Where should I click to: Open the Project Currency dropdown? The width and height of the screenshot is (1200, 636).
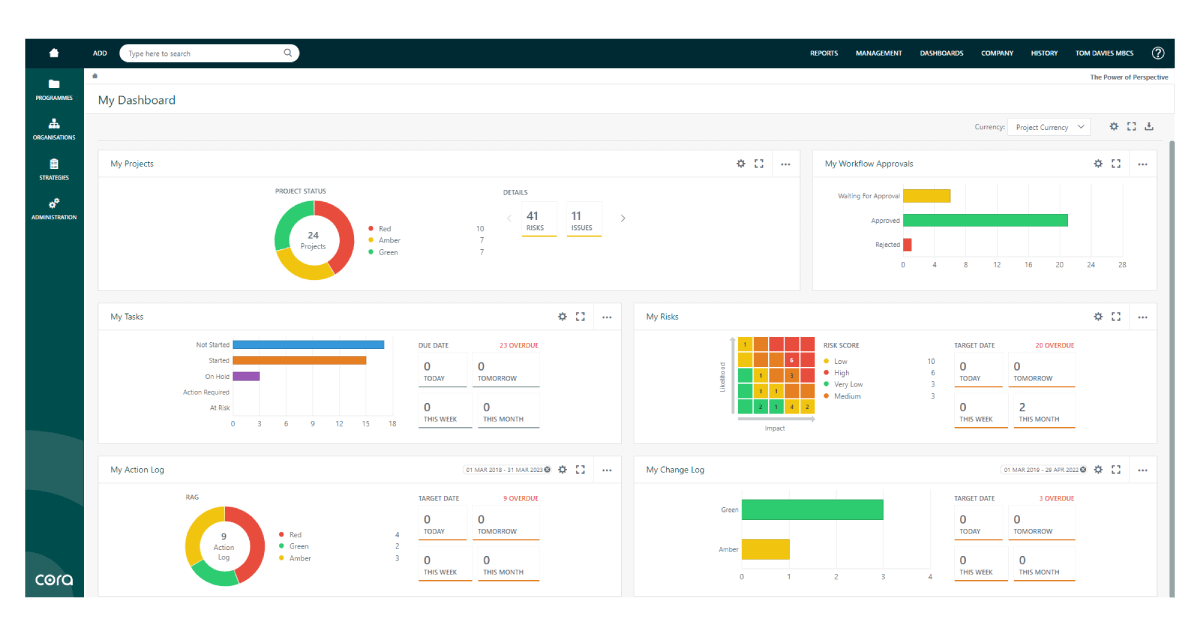[1048, 127]
